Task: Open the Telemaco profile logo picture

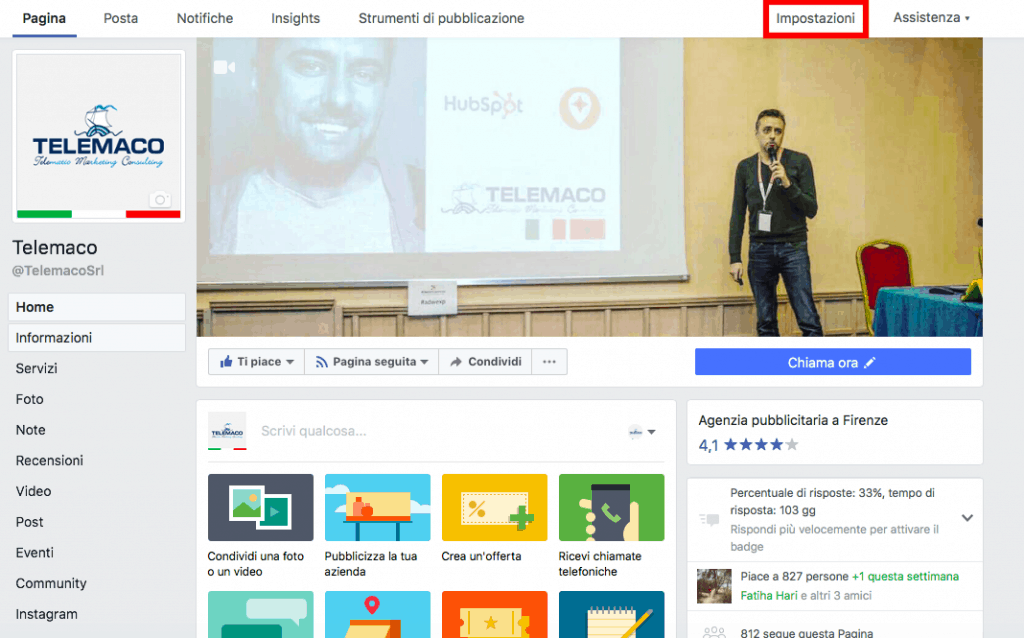Action: [x=99, y=136]
